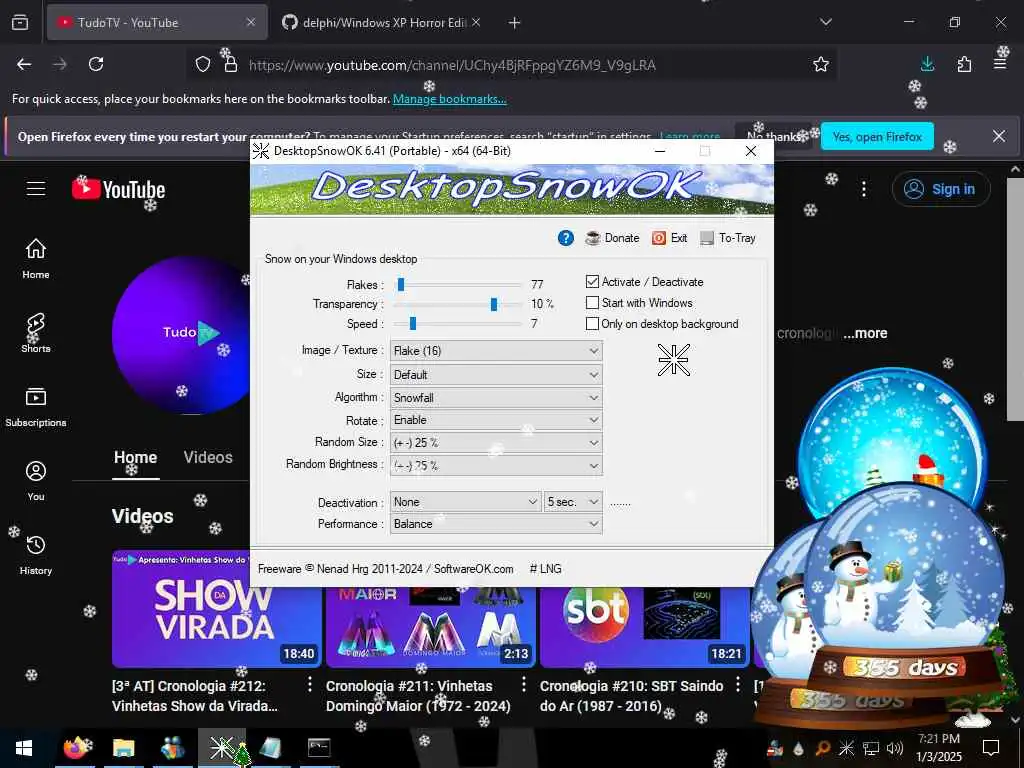Image resolution: width=1024 pixels, height=768 pixels.
Task: Open Firefox extensions puzzle icon
Action: (964, 64)
